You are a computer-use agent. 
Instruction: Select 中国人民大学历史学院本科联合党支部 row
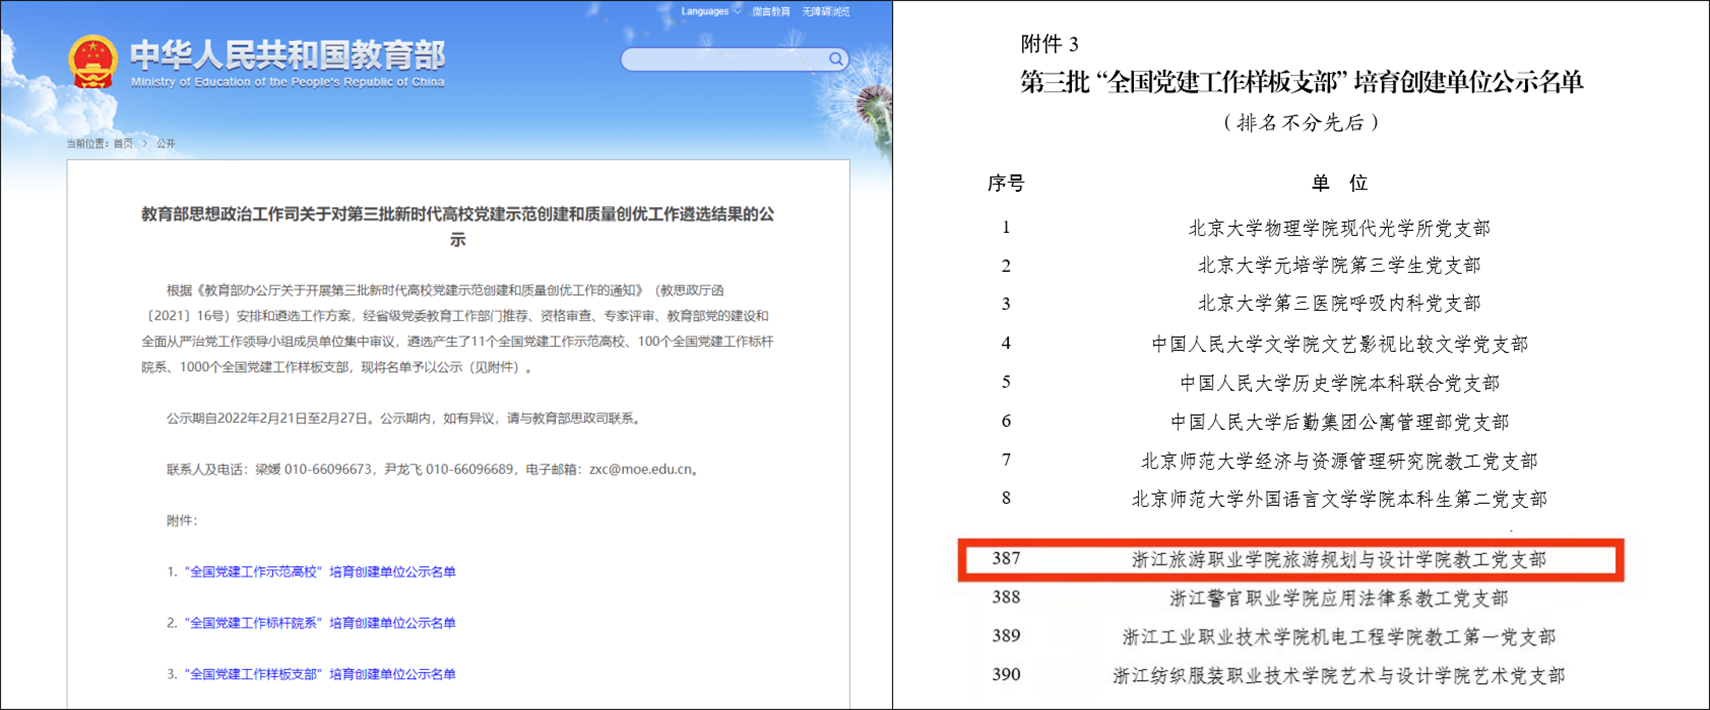[1339, 383]
